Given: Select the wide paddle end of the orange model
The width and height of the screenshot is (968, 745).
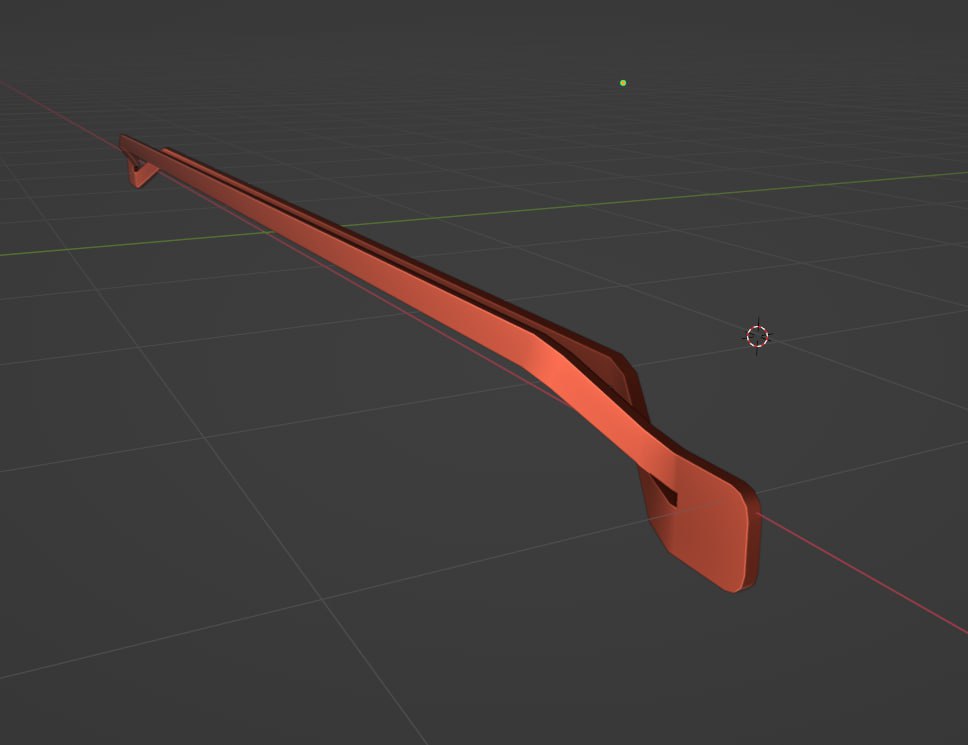Looking at the screenshot, I should [x=705, y=525].
